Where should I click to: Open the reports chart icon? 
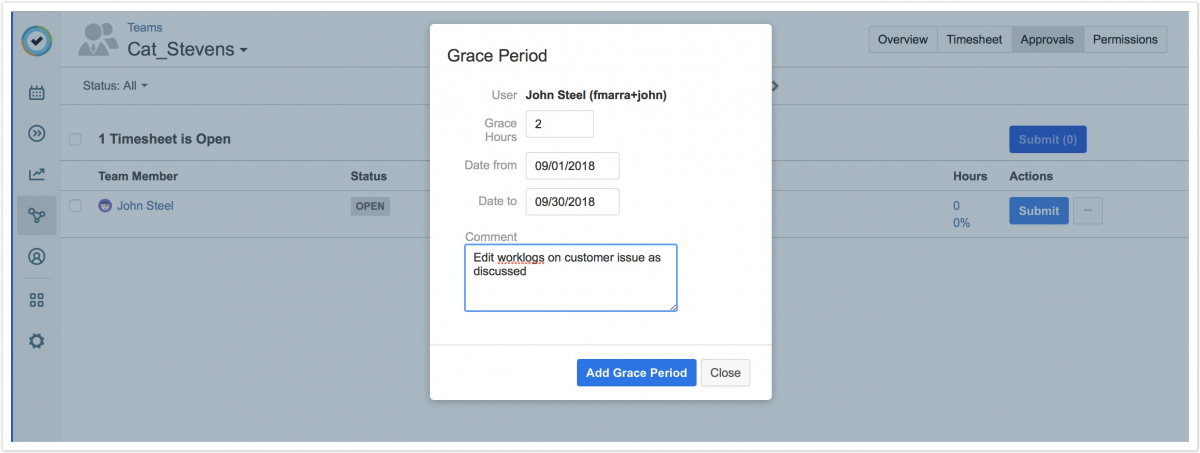pyautogui.click(x=37, y=174)
